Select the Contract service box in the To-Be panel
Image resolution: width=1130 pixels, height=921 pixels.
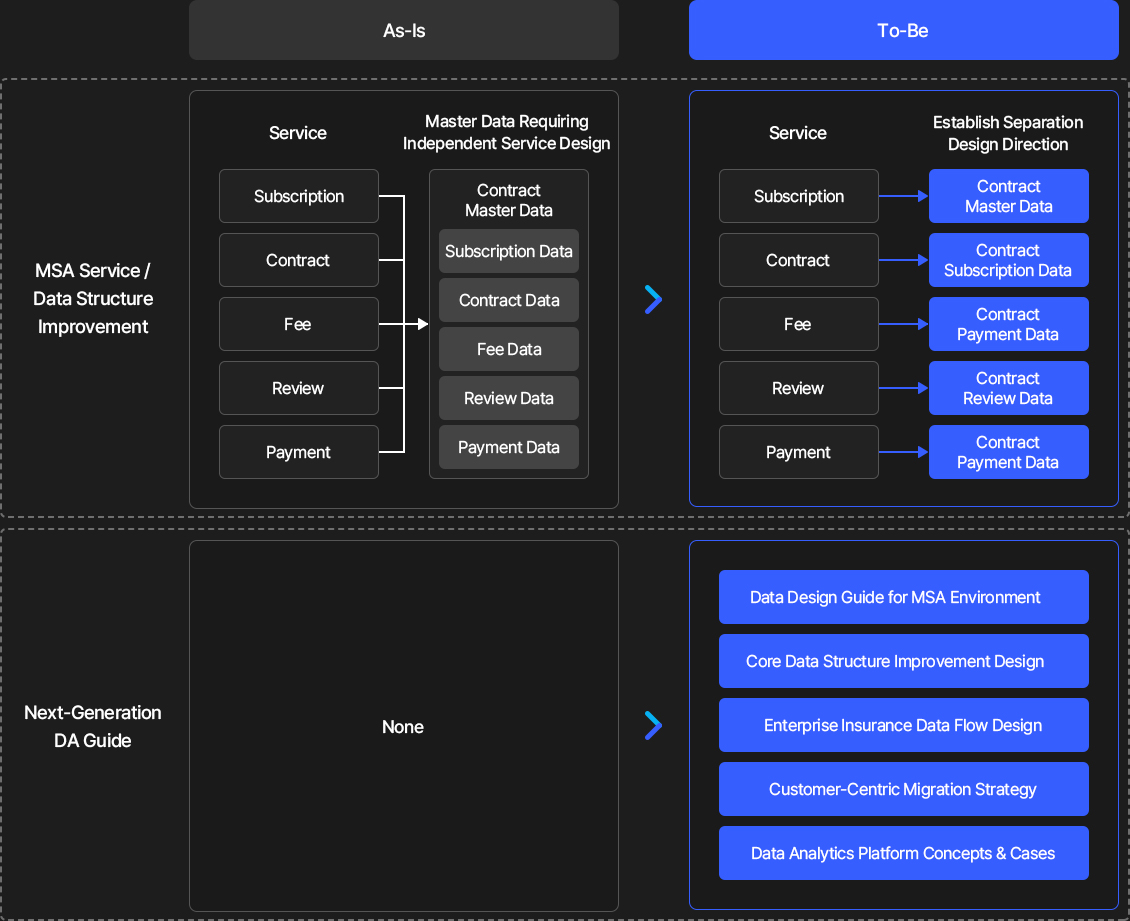coord(798,260)
